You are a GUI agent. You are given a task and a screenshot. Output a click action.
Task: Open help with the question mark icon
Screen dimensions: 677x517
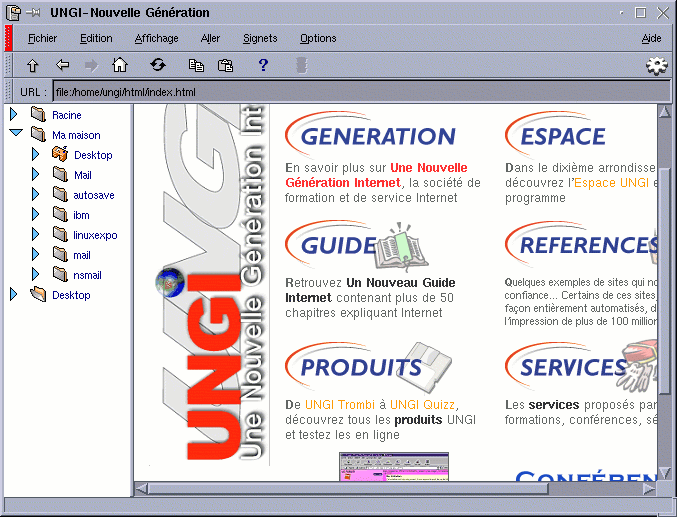[263, 65]
